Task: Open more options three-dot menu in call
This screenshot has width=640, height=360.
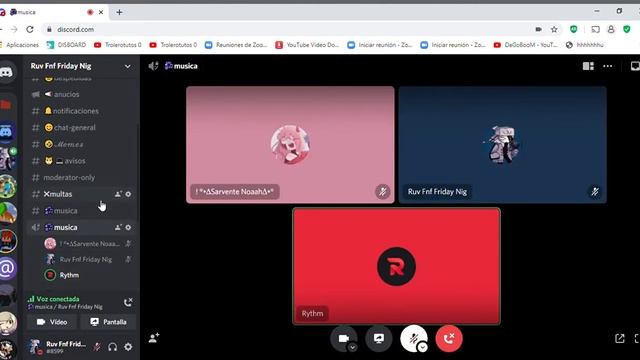Action: click(607, 66)
